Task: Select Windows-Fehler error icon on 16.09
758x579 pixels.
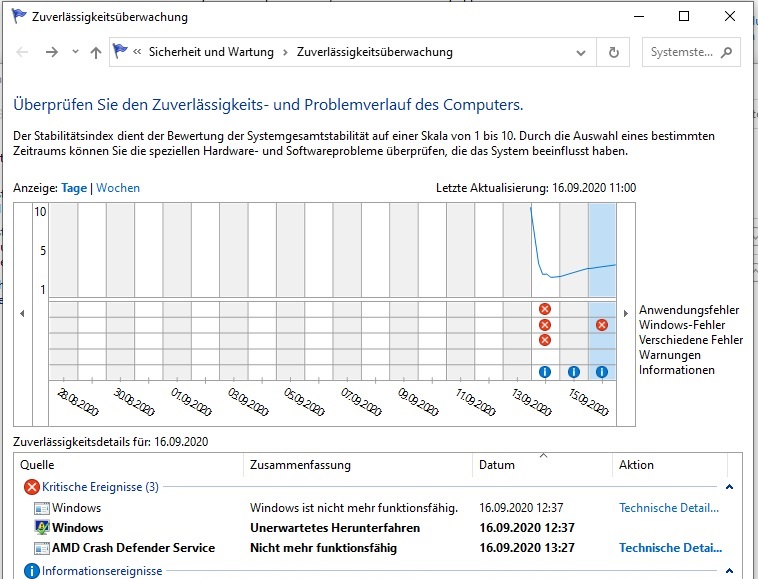Action: tap(602, 325)
